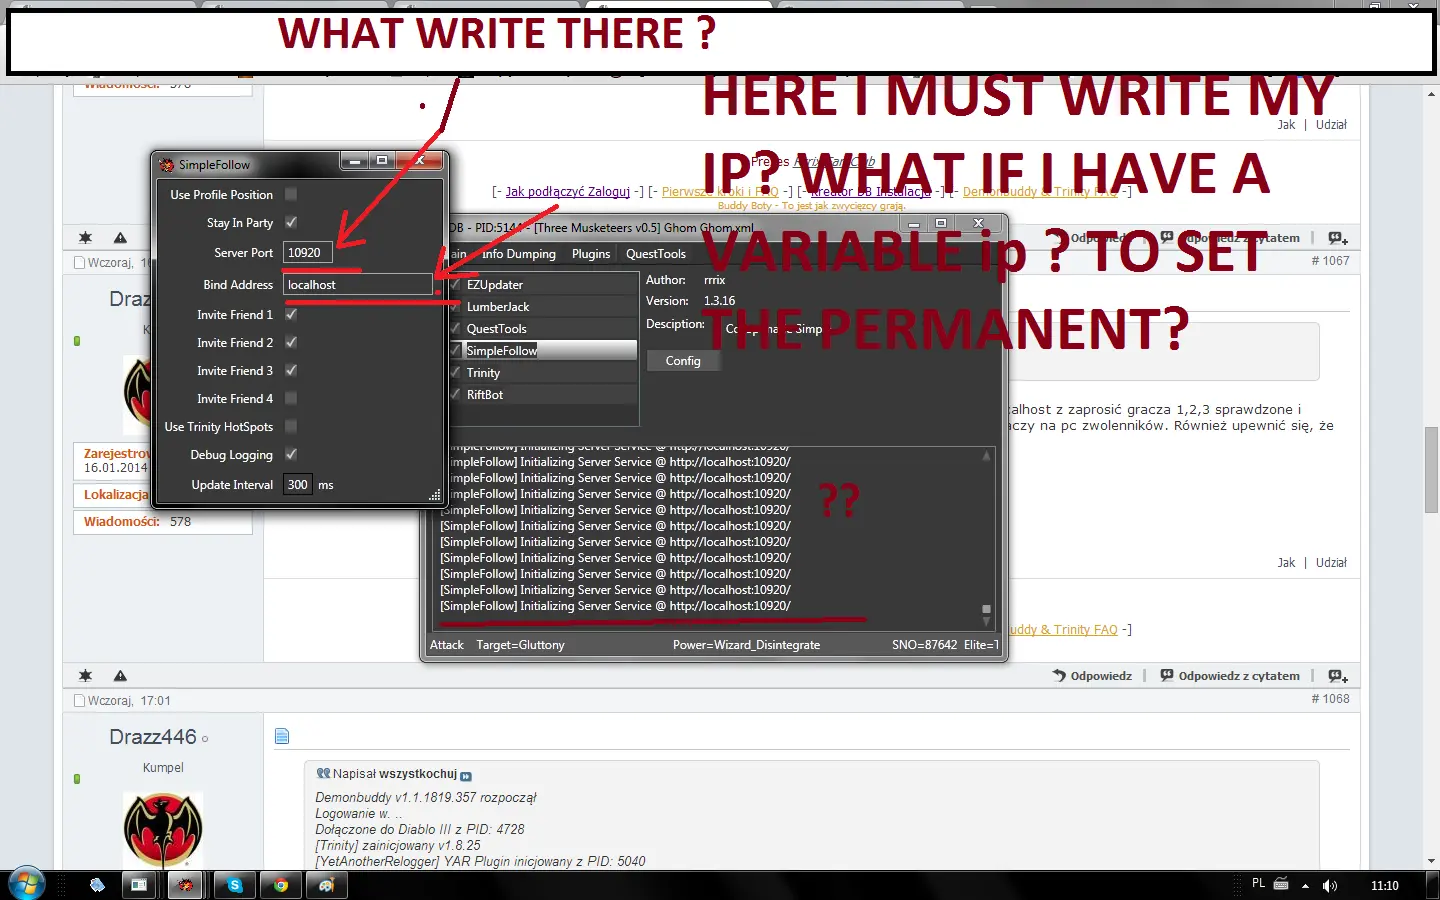
Task: Click the Skype icon in the taskbar
Action: pyautogui.click(x=234, y=885)
